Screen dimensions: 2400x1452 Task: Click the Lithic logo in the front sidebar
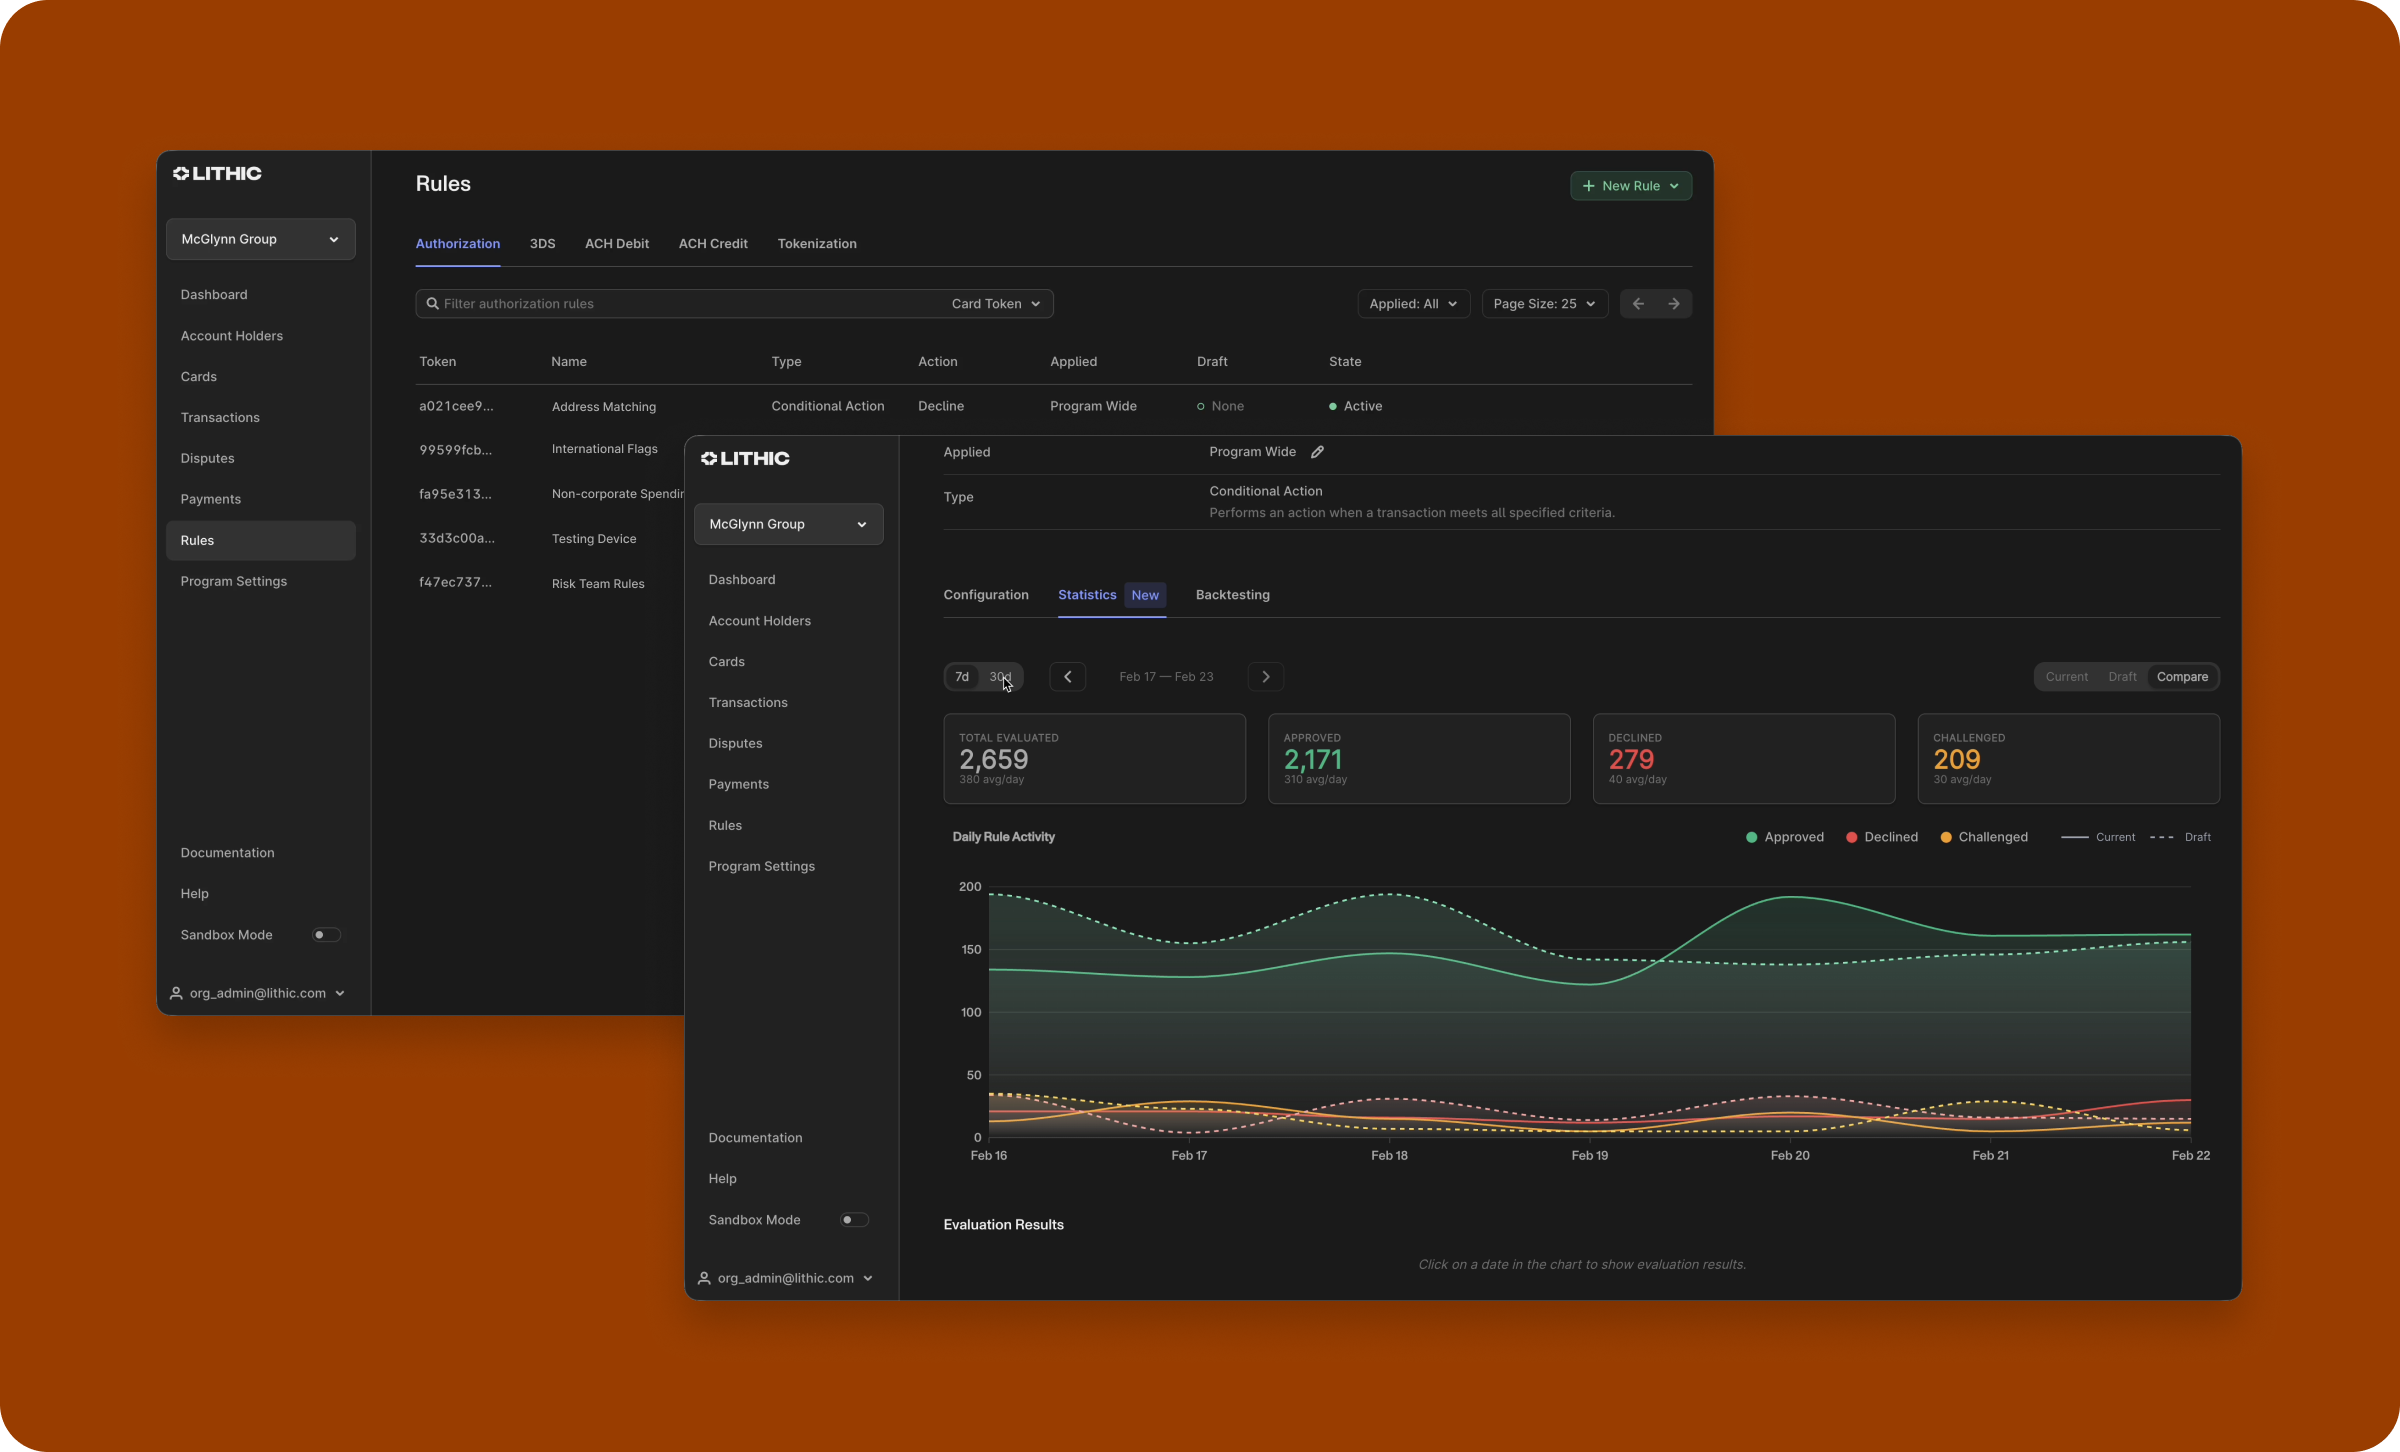click(744, 458)
